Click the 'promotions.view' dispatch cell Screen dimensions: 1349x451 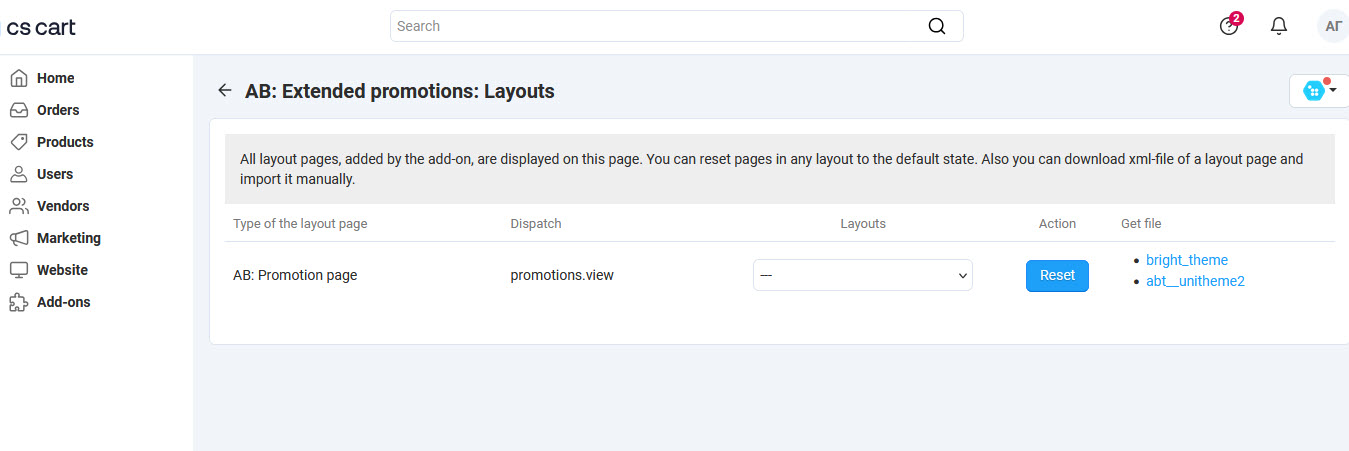click(x=562, y=275)
